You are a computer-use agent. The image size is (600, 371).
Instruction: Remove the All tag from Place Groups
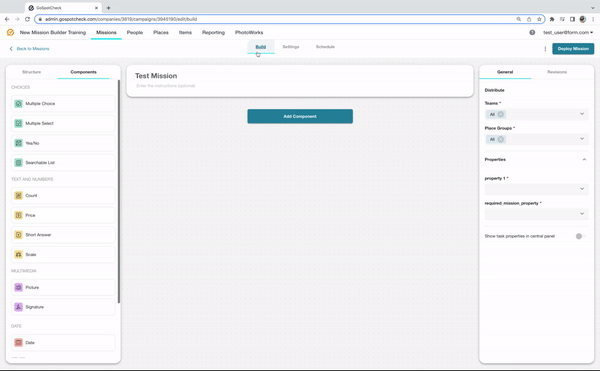tap(501, 139)
